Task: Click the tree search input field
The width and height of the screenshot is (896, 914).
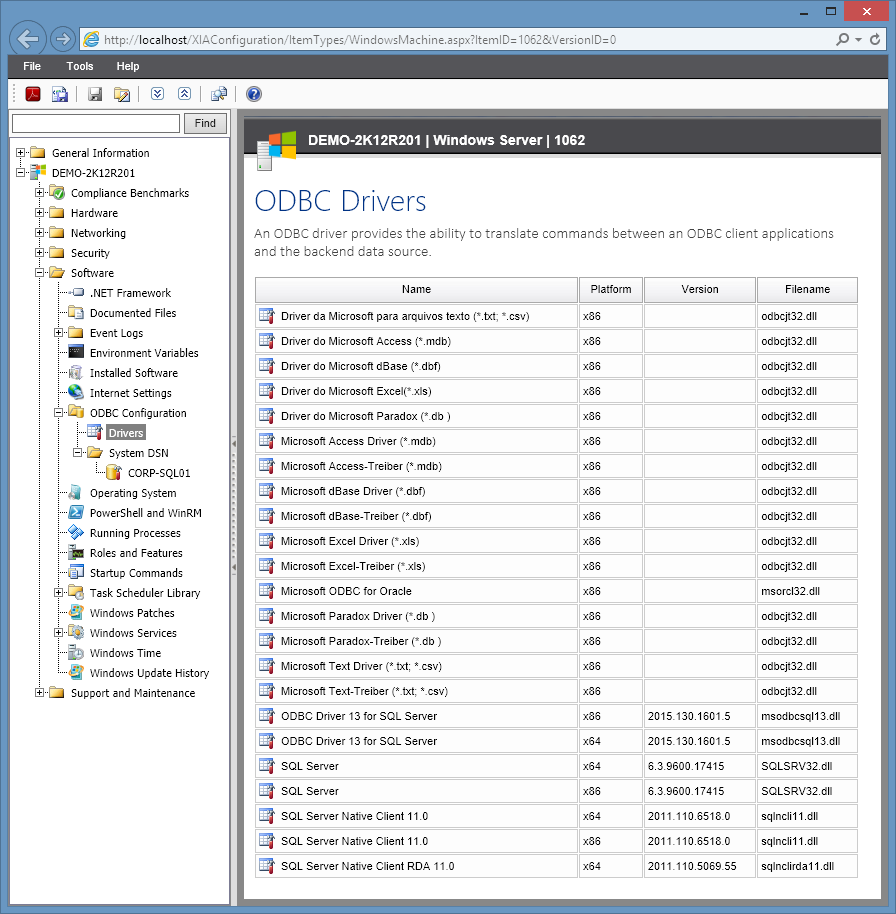Action: coord(96,123)
